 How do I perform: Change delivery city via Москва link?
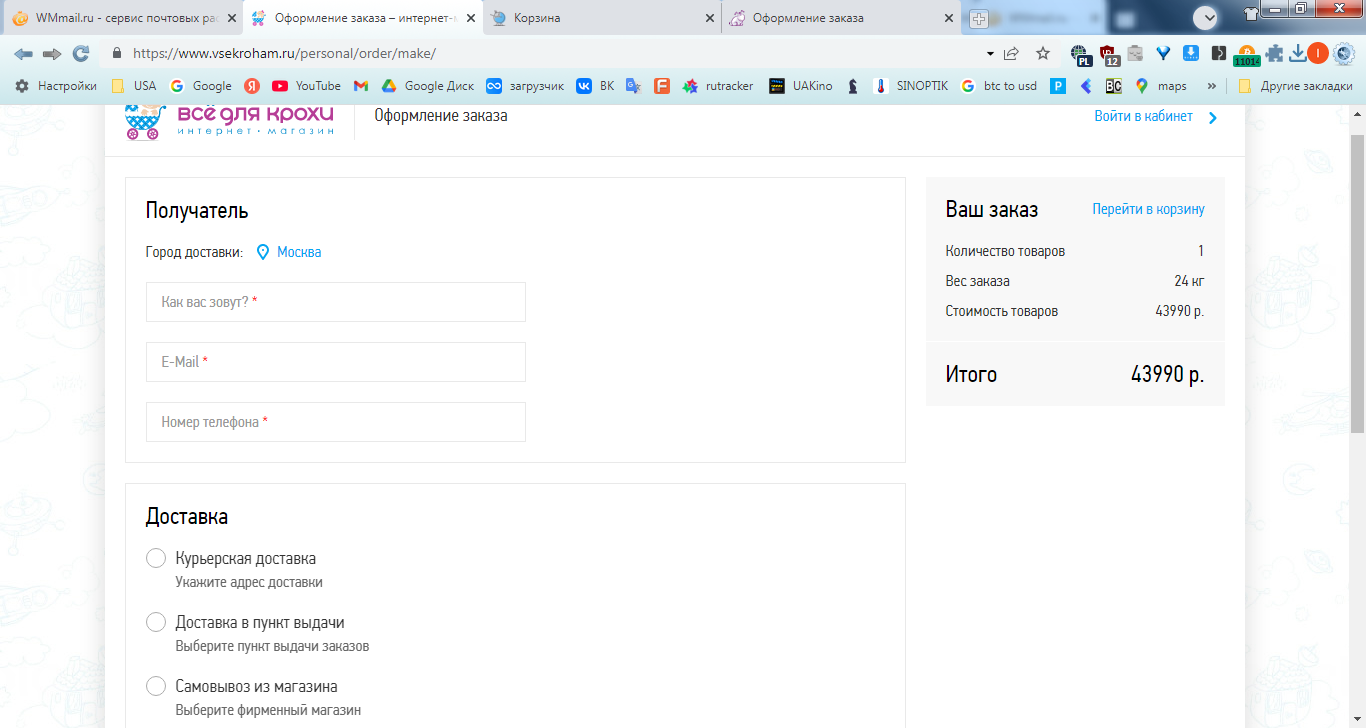click(x=299, y=252)
